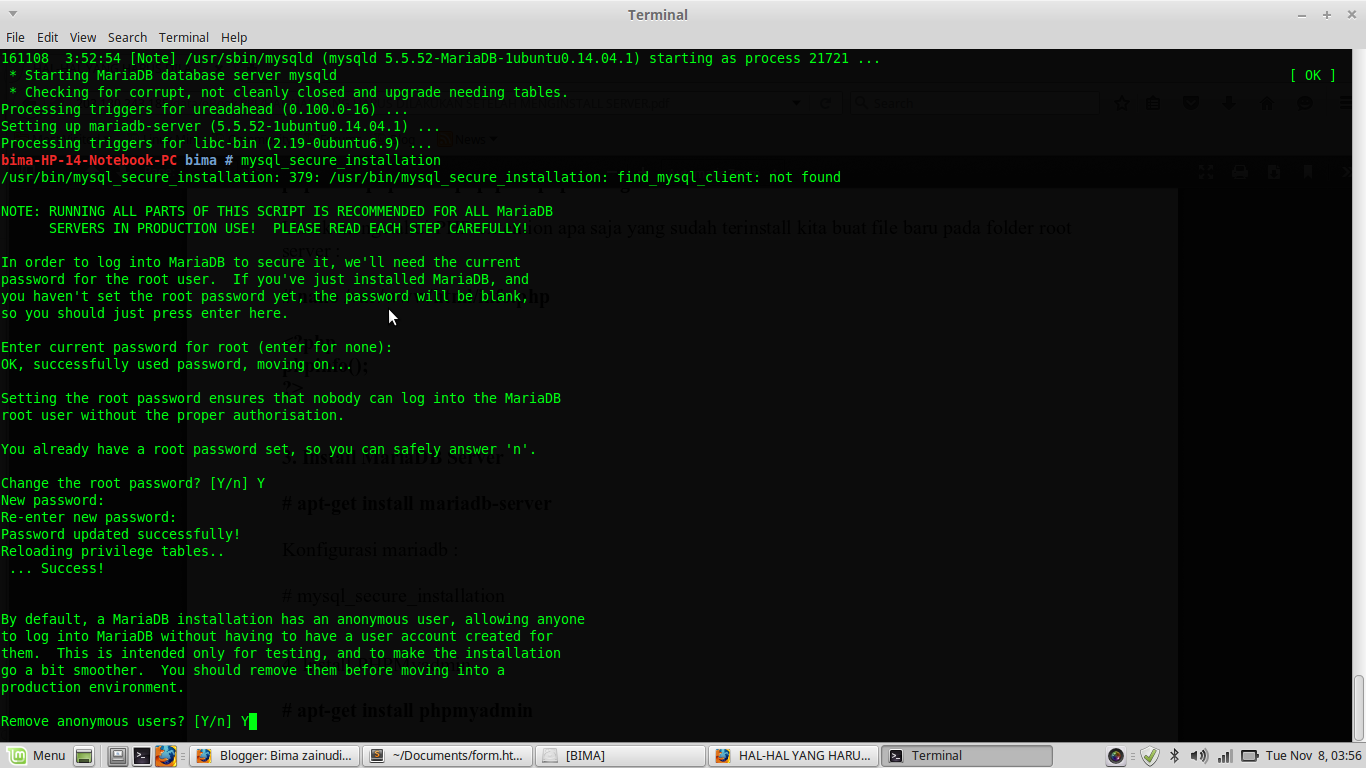Select the bookmark icon in the document viewer

tap(1308, 172)
